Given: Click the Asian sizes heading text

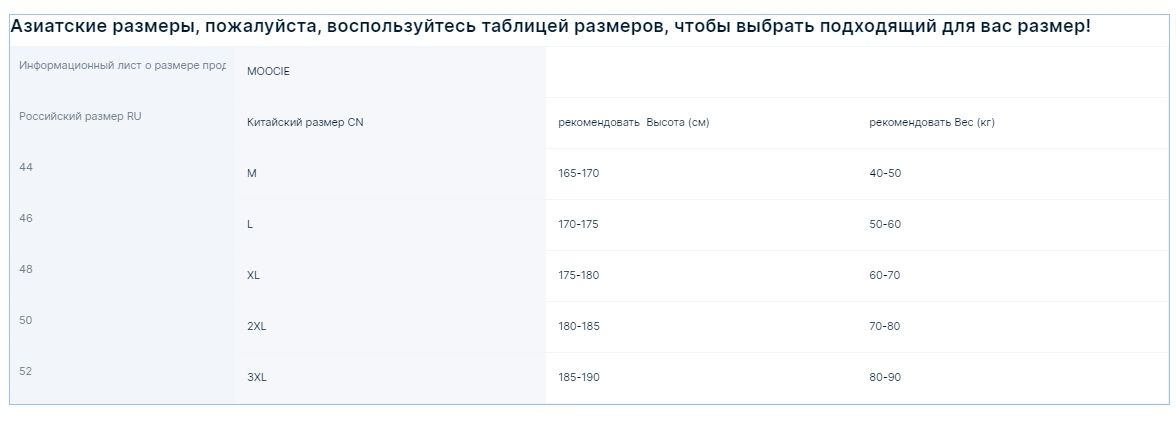Looking at the screenshot, I should pyautogui.click(x=550, y=27).
